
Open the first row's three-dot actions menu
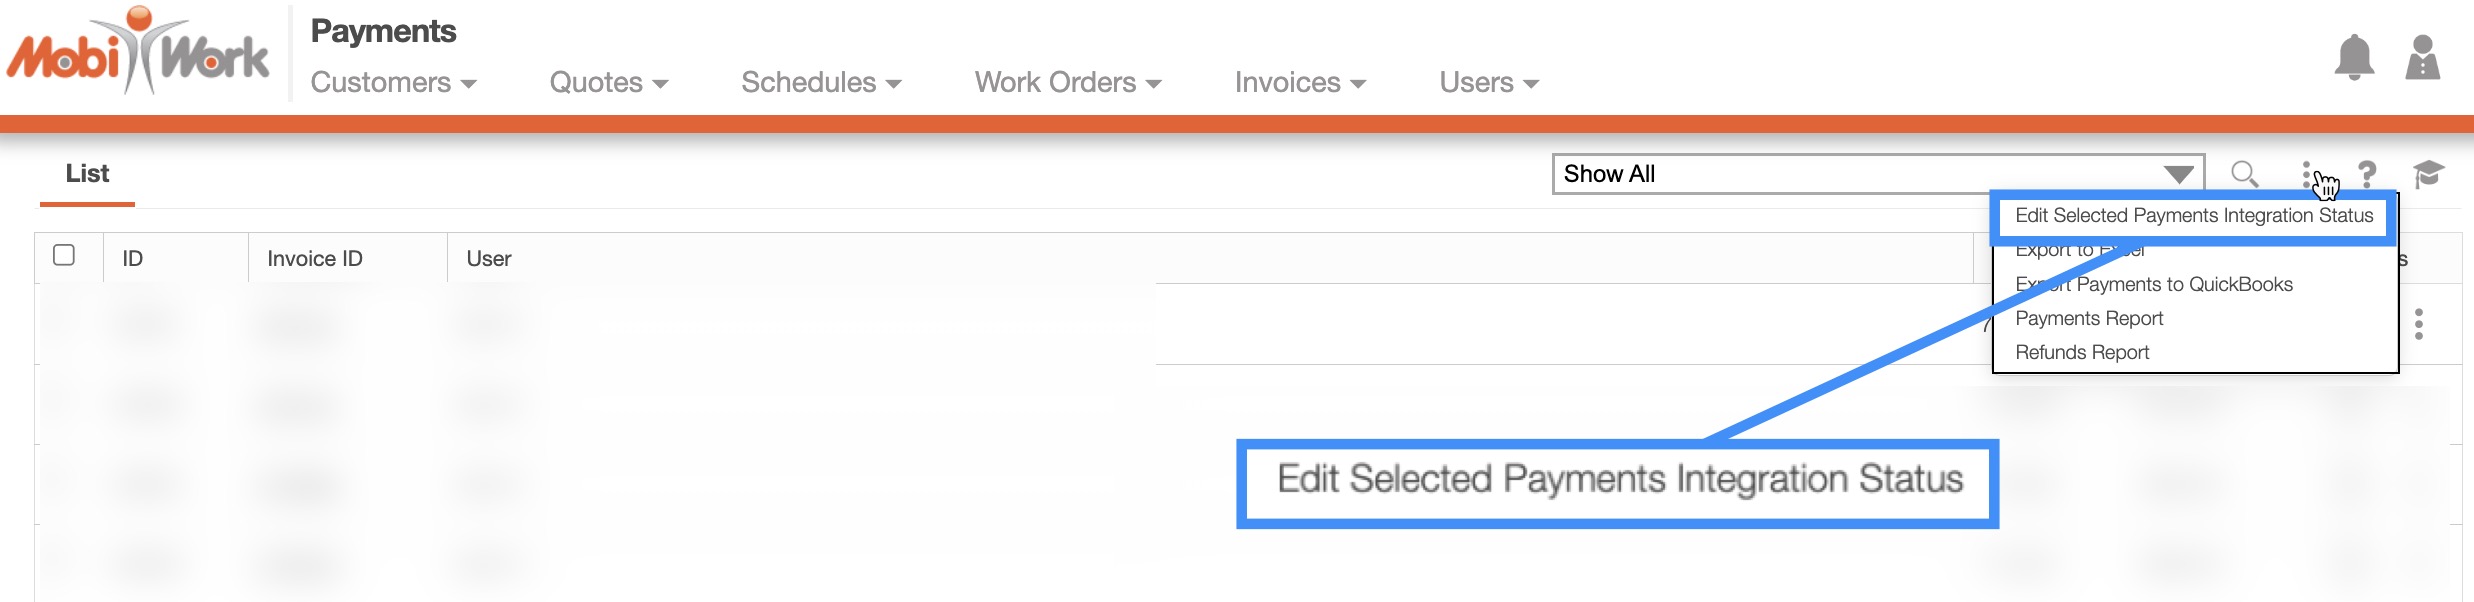click(2418, 324)
